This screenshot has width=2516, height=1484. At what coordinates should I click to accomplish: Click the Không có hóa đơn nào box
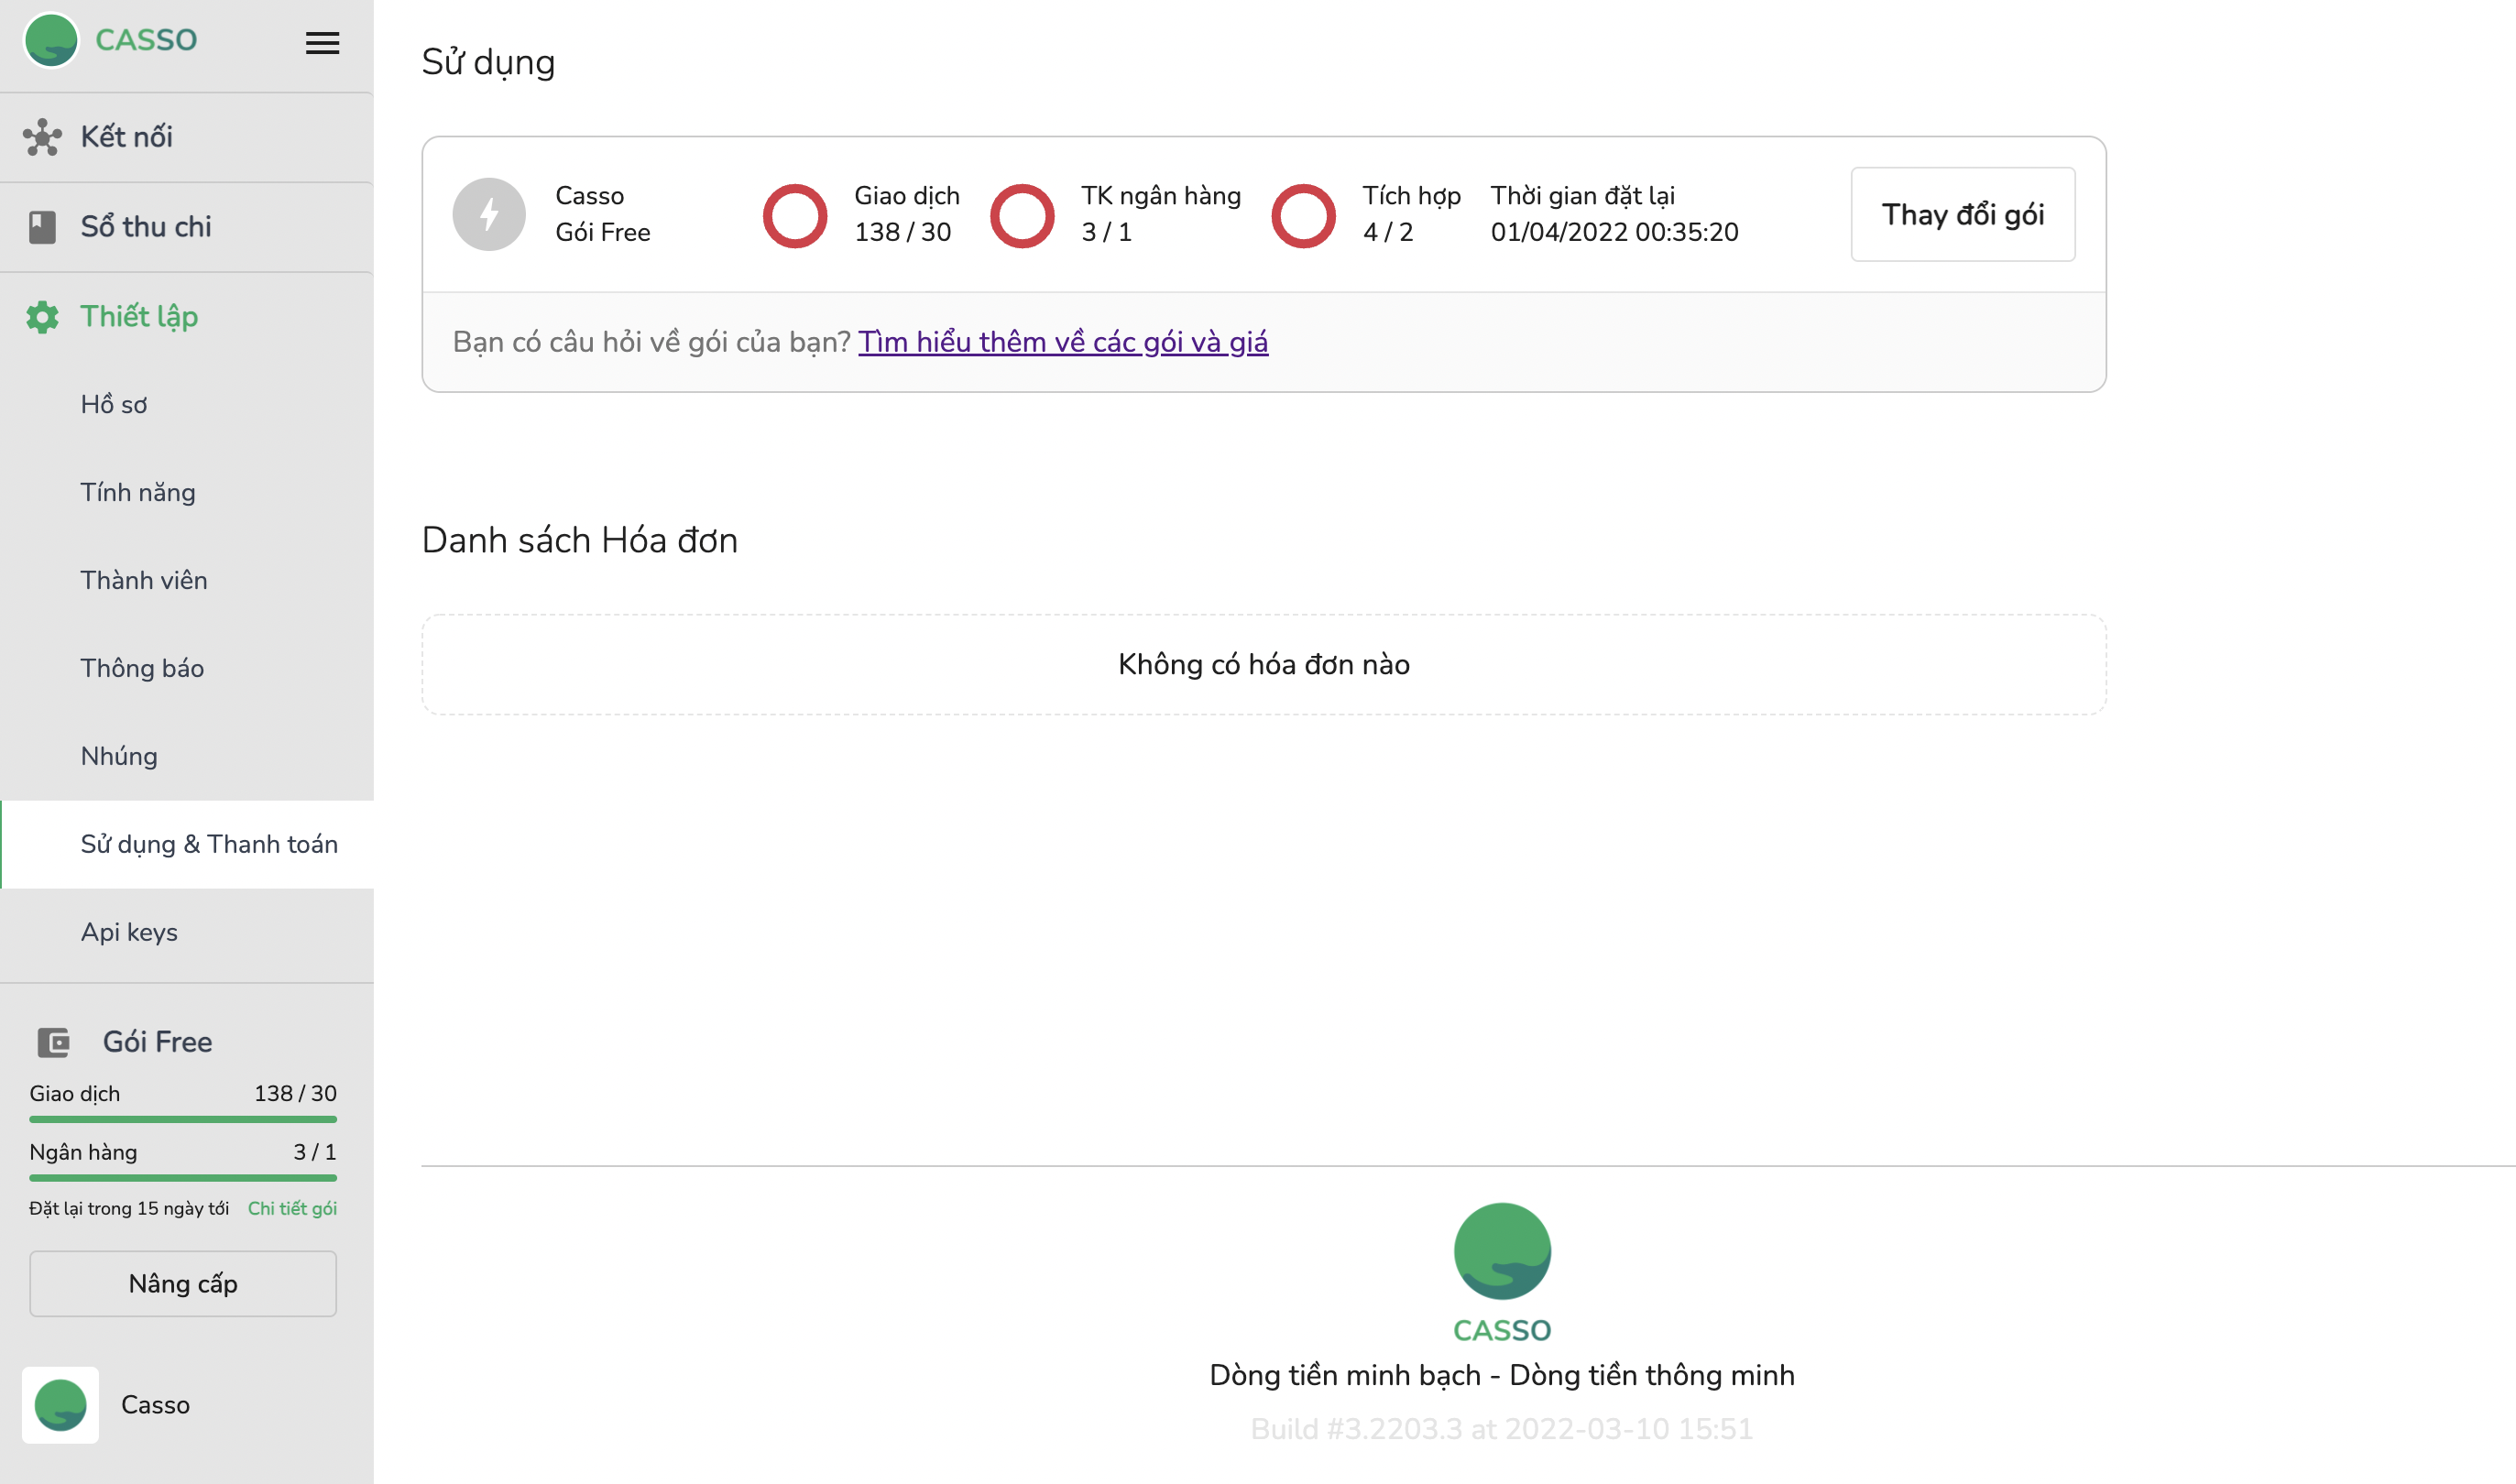coord(1264,665)
